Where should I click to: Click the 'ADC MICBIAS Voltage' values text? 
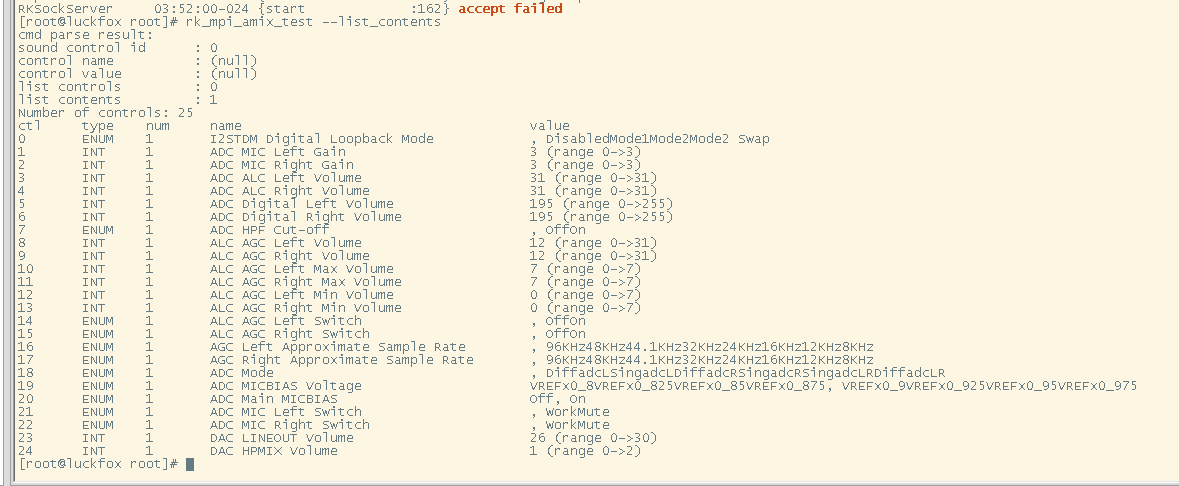[x=833, y=386]
